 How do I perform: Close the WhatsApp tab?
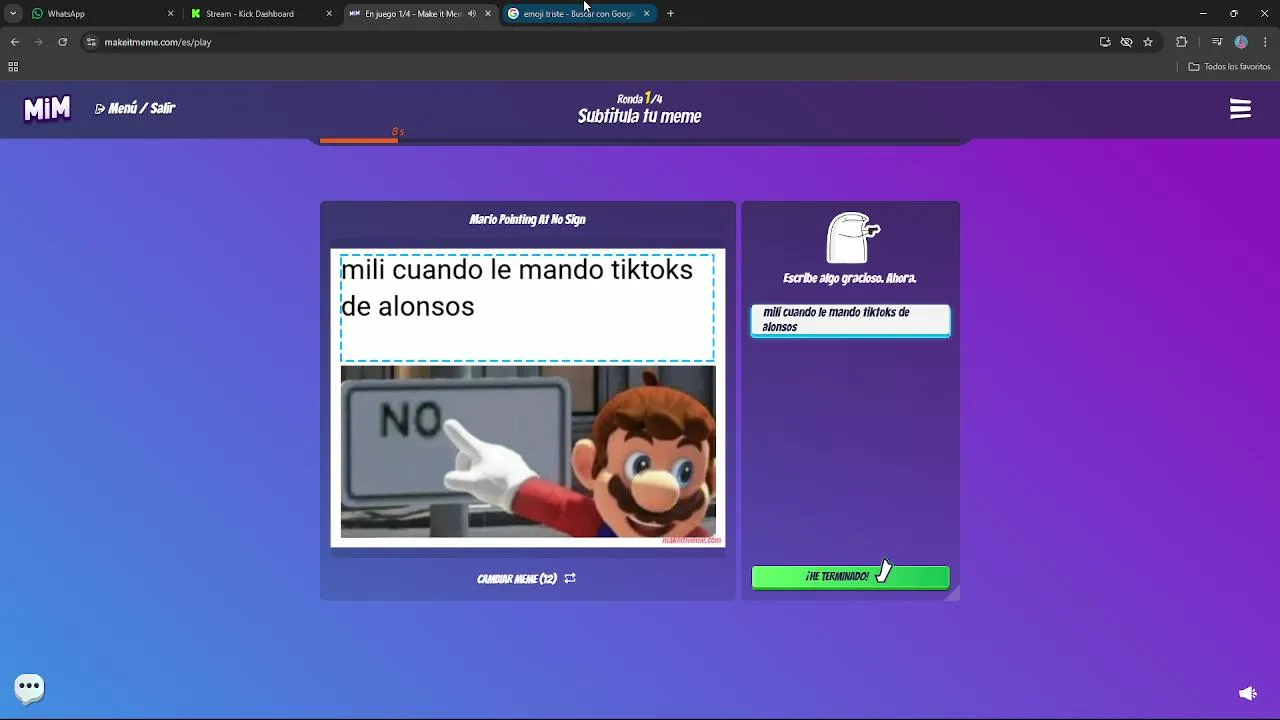click(x=170, y=14)
